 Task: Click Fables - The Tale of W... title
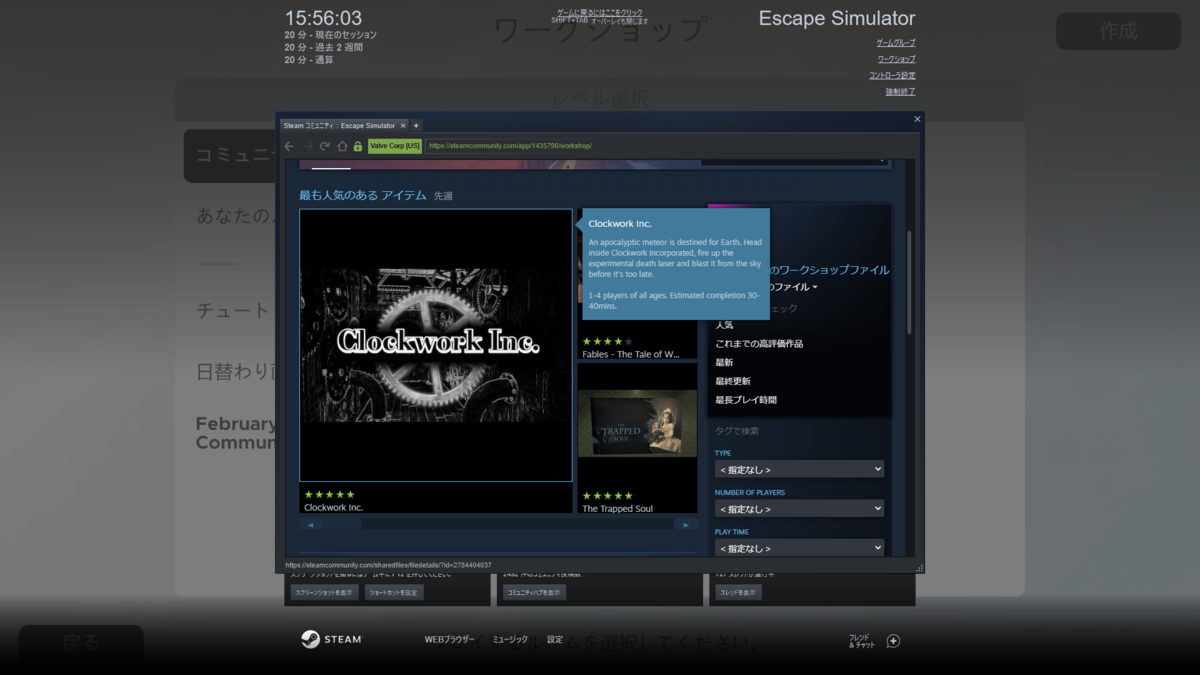[x=631, y=354]
